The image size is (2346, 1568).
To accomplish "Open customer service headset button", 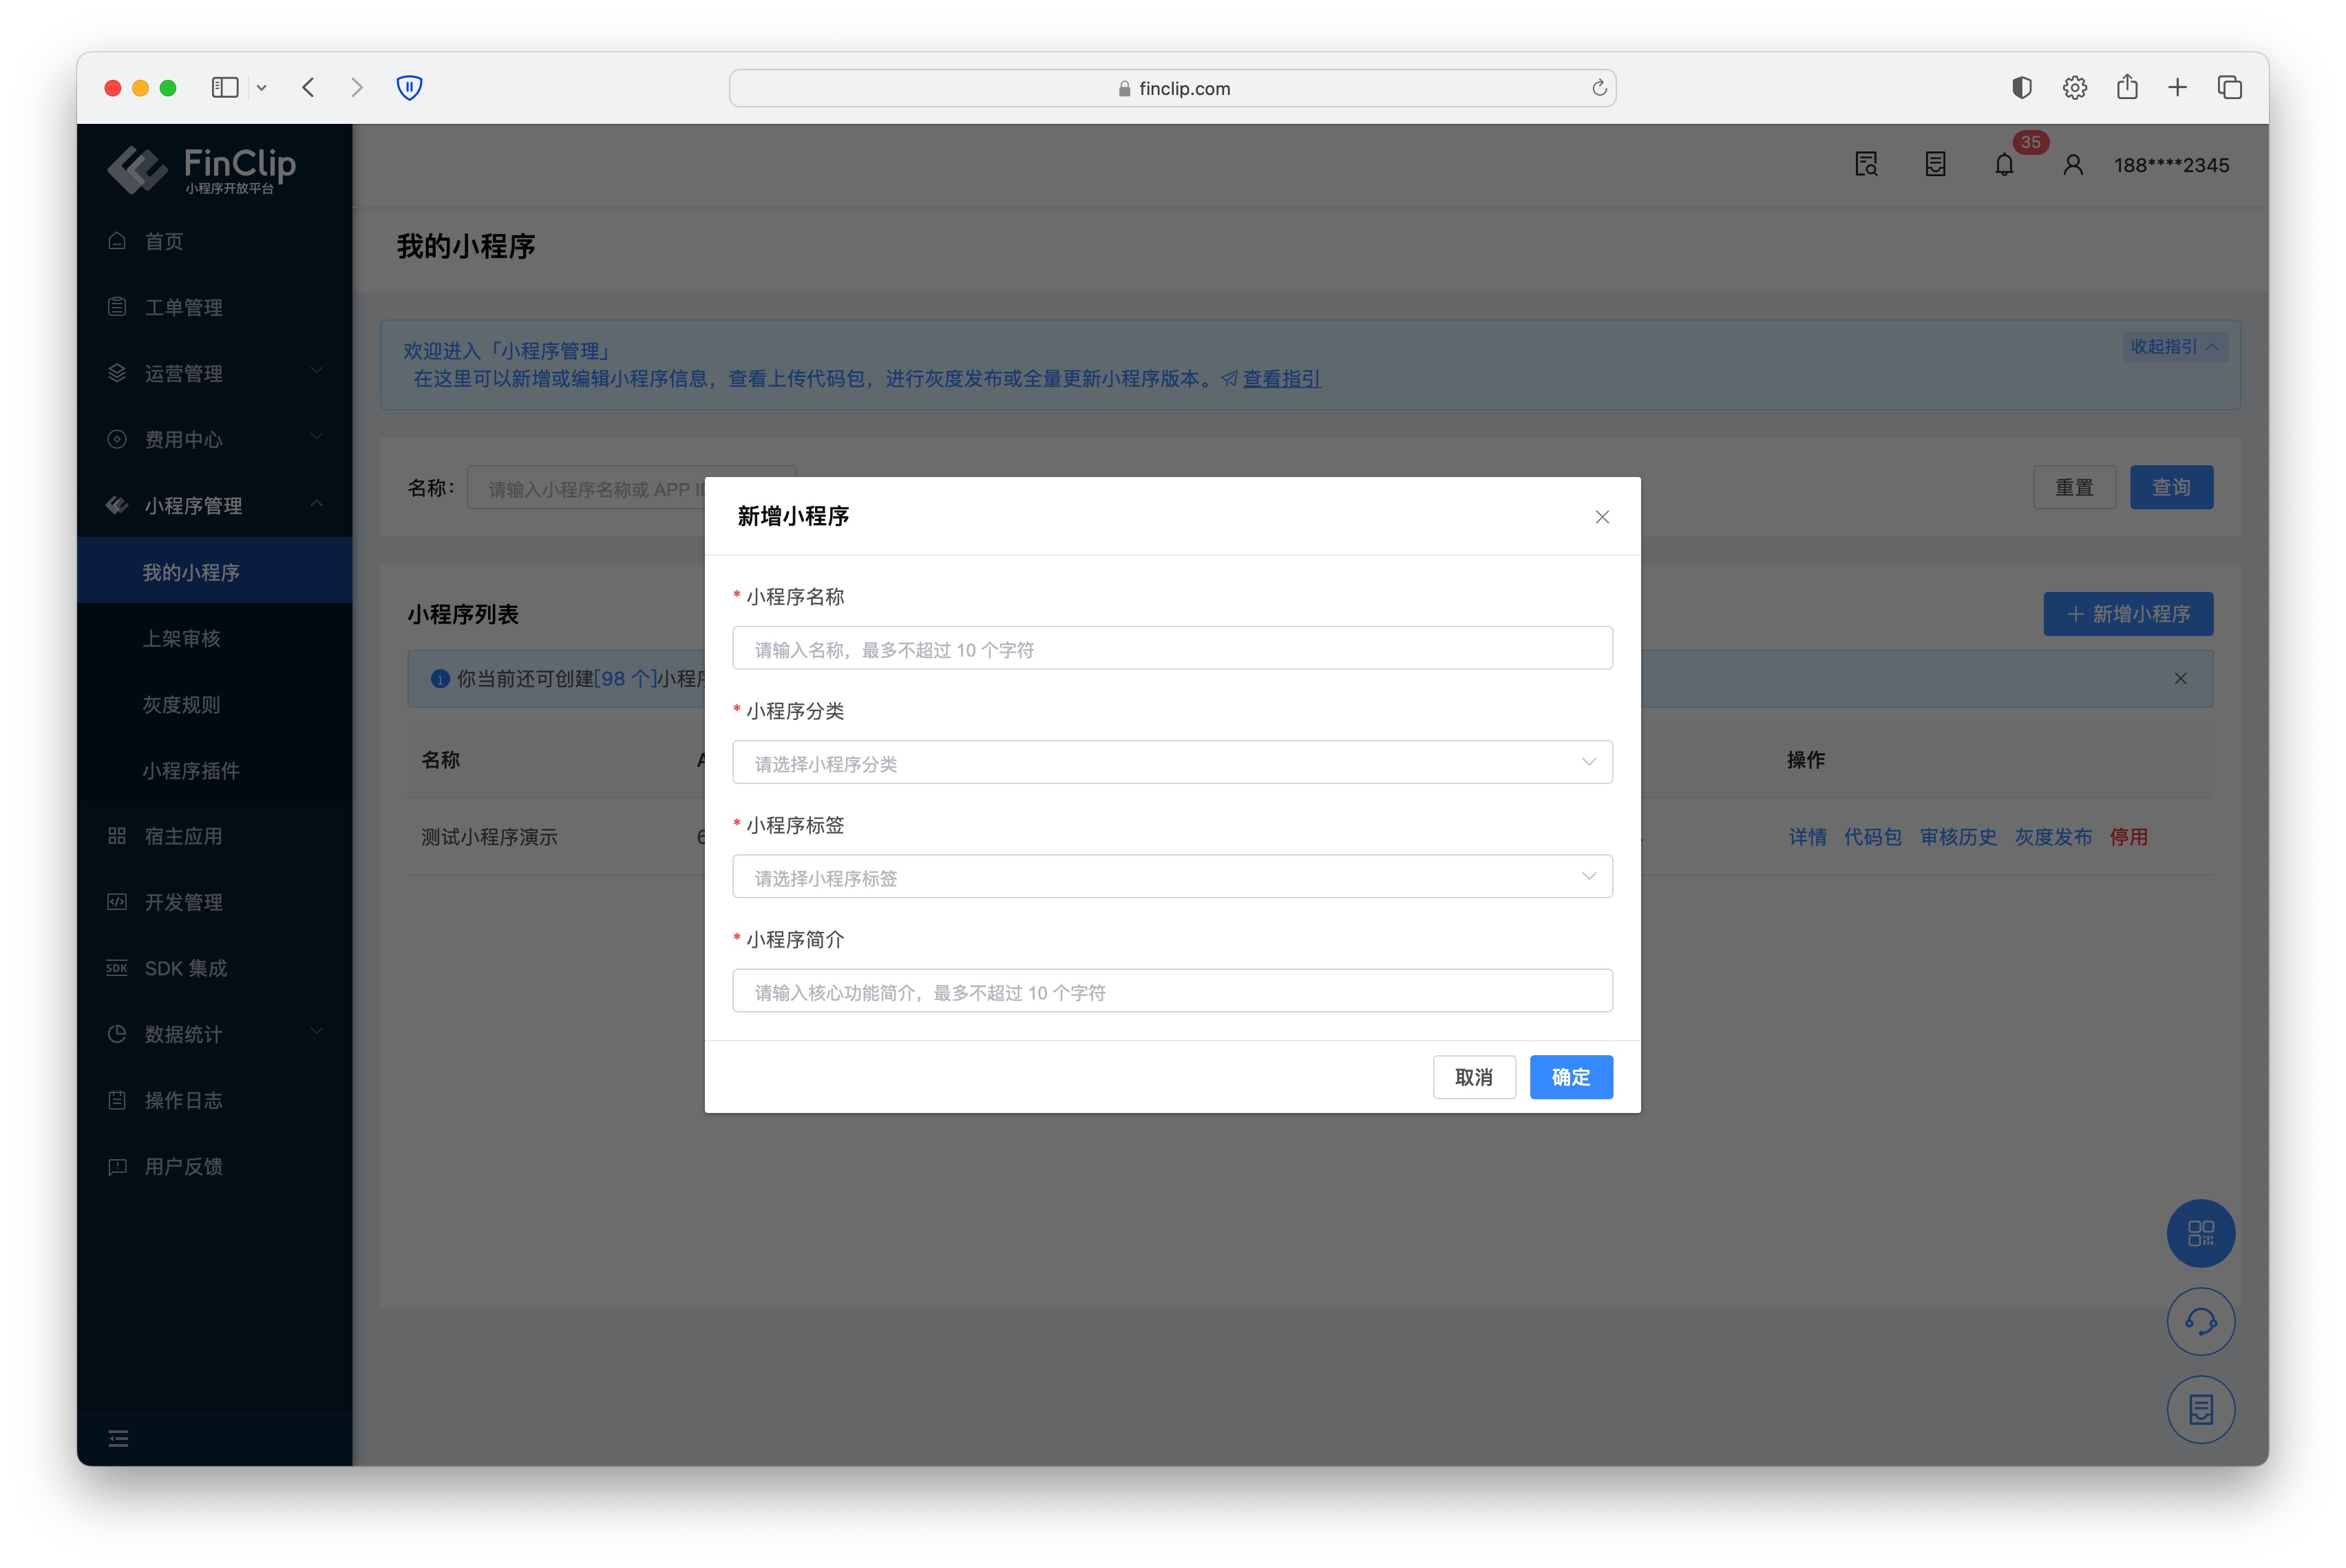I will [x=2200, y=1322].
